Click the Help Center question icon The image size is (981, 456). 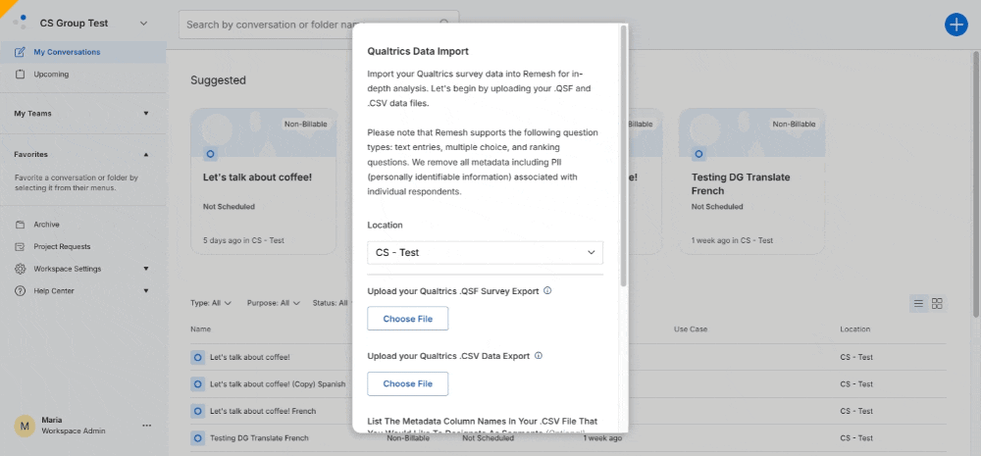coord(20,291)
